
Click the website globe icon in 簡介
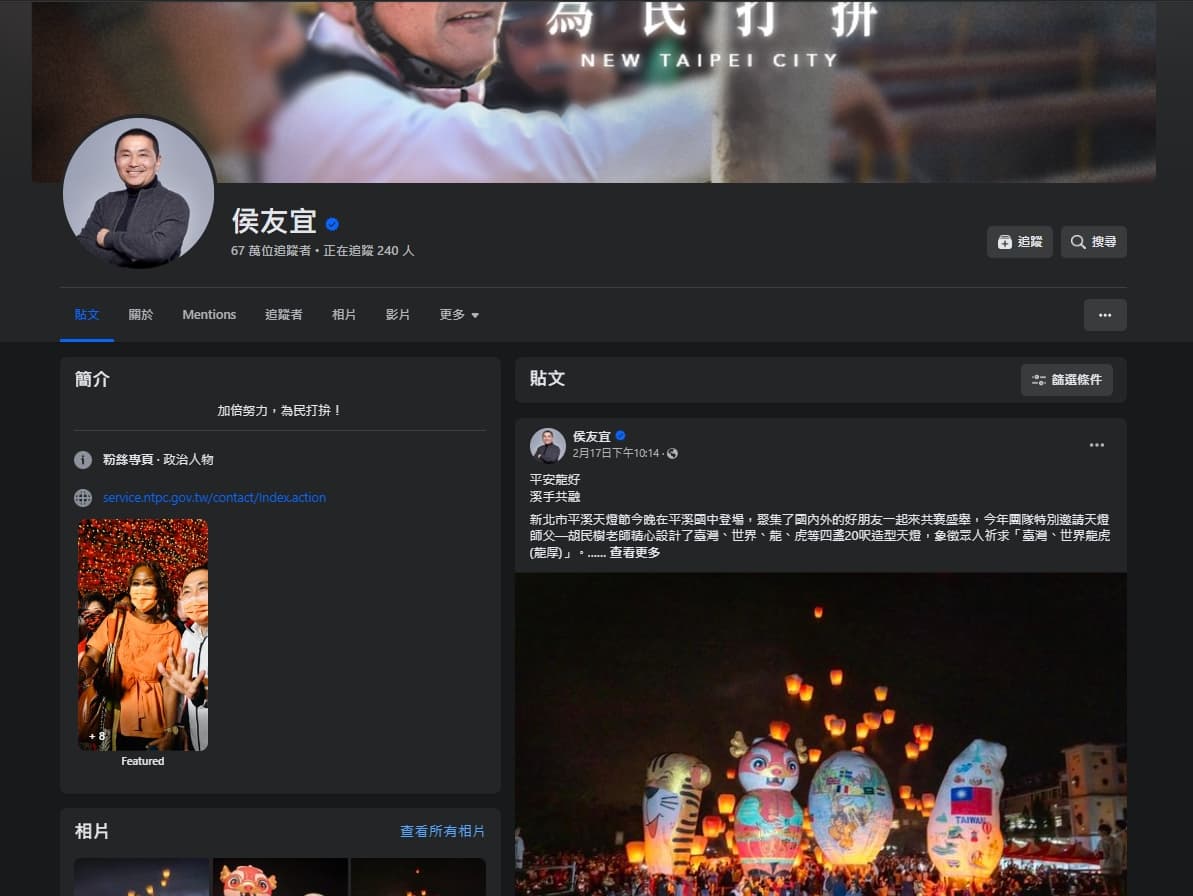pyautogui.click(x=83, y=497)
